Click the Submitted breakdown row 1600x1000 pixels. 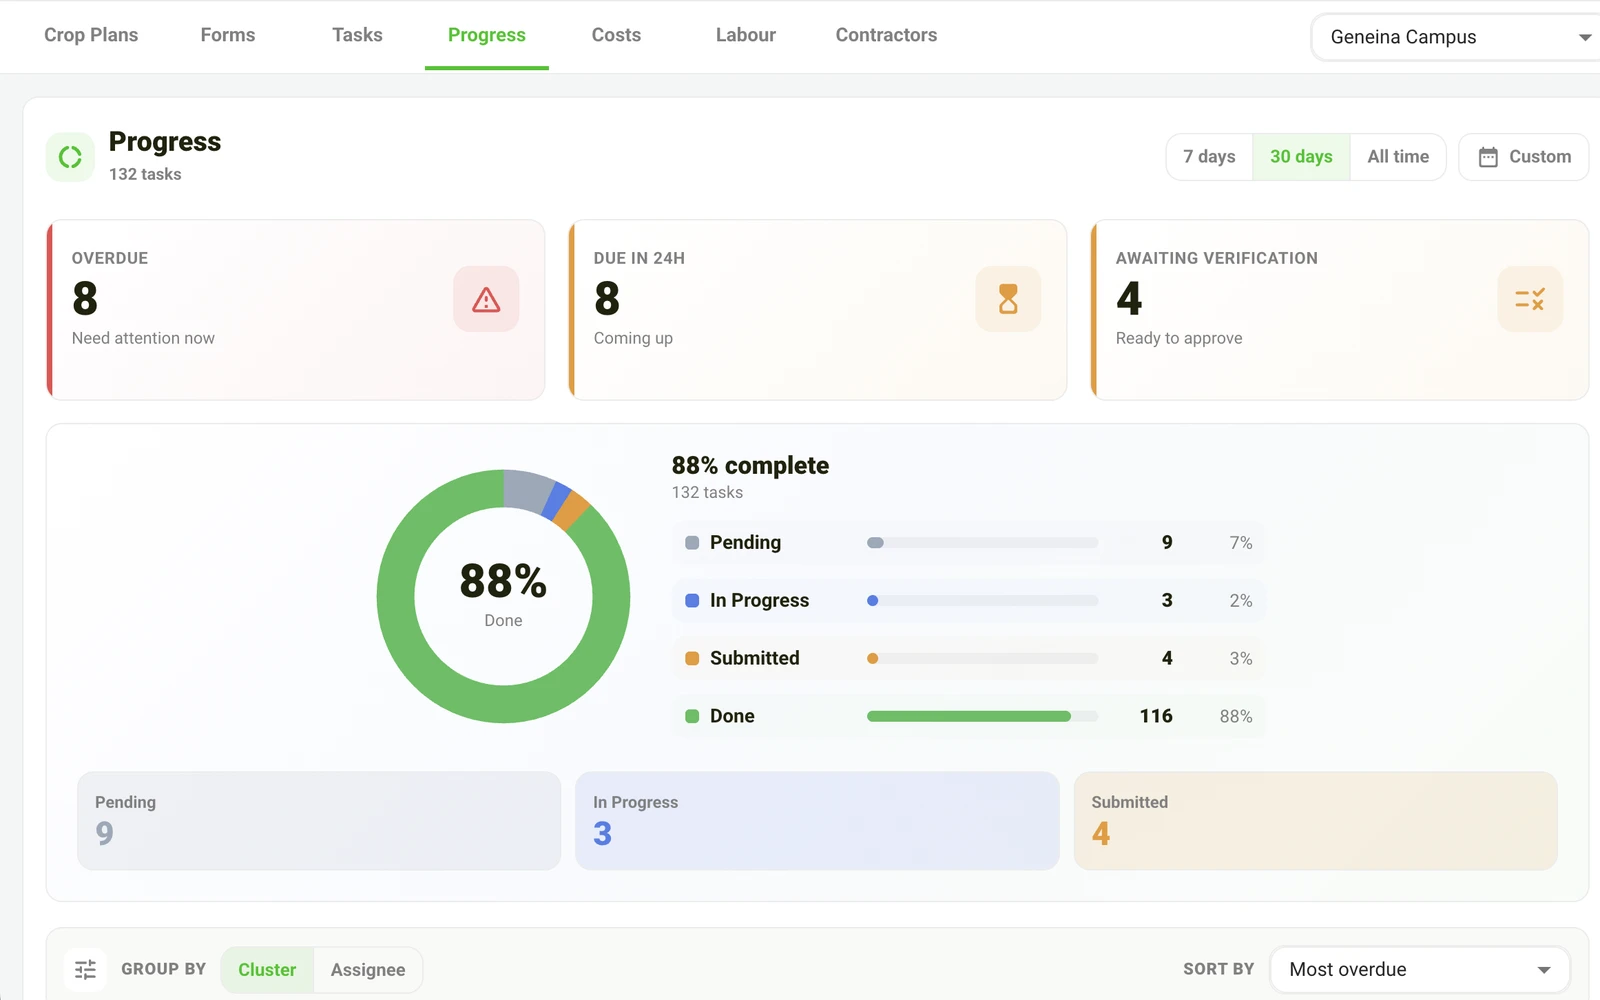click(968, 659)
